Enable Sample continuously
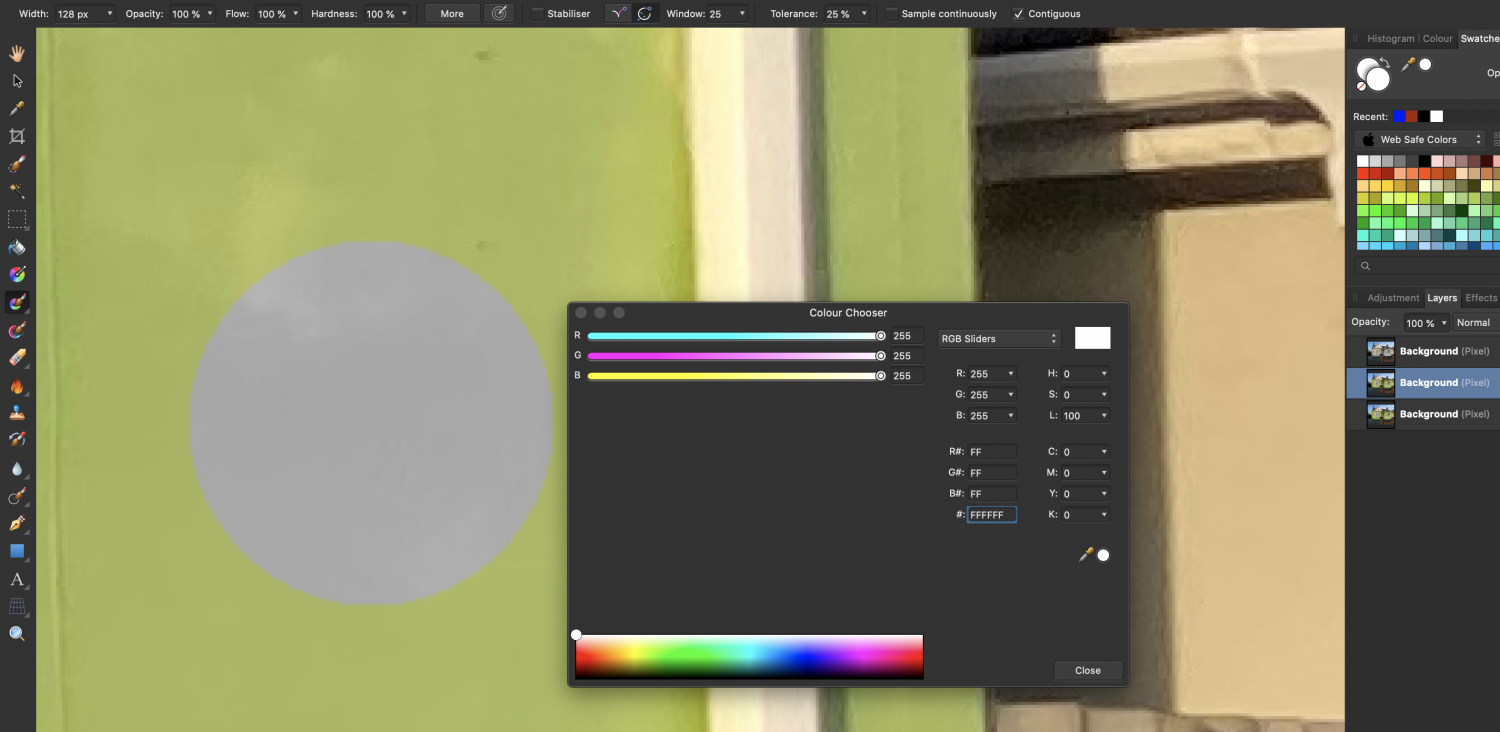The image size is (1500, 732). 890,13
